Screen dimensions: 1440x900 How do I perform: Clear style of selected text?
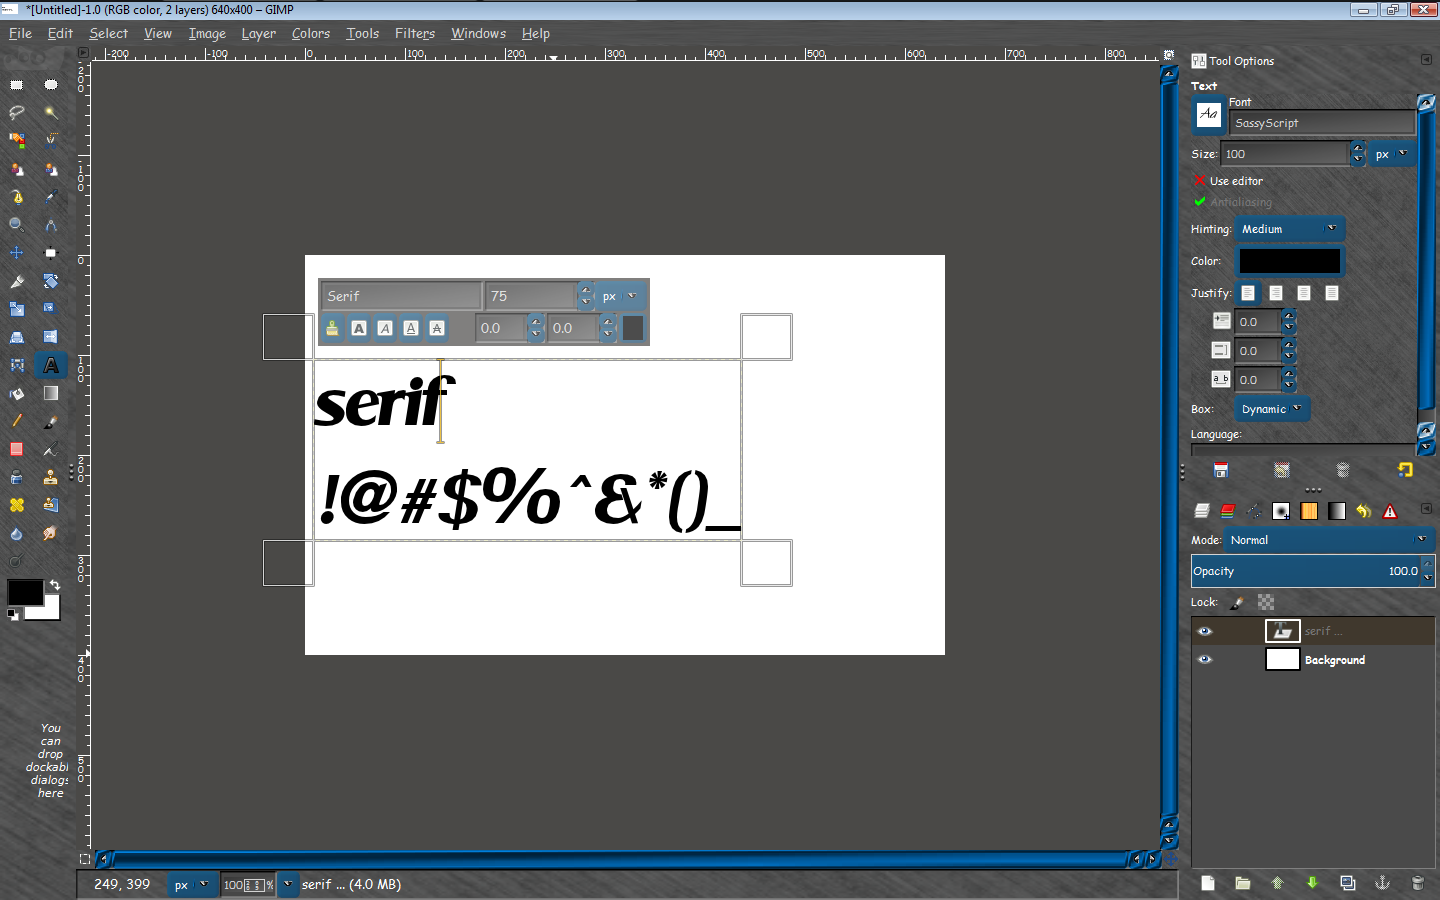click(332, 328)
